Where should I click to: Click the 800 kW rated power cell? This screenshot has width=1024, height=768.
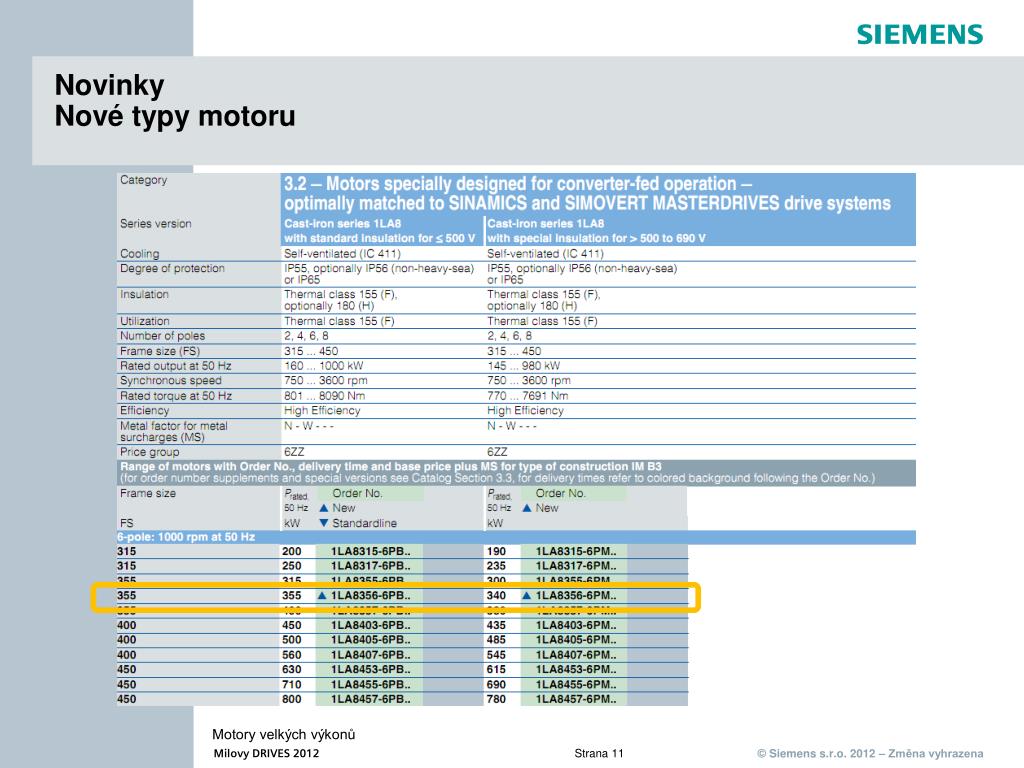pos(292,699)
